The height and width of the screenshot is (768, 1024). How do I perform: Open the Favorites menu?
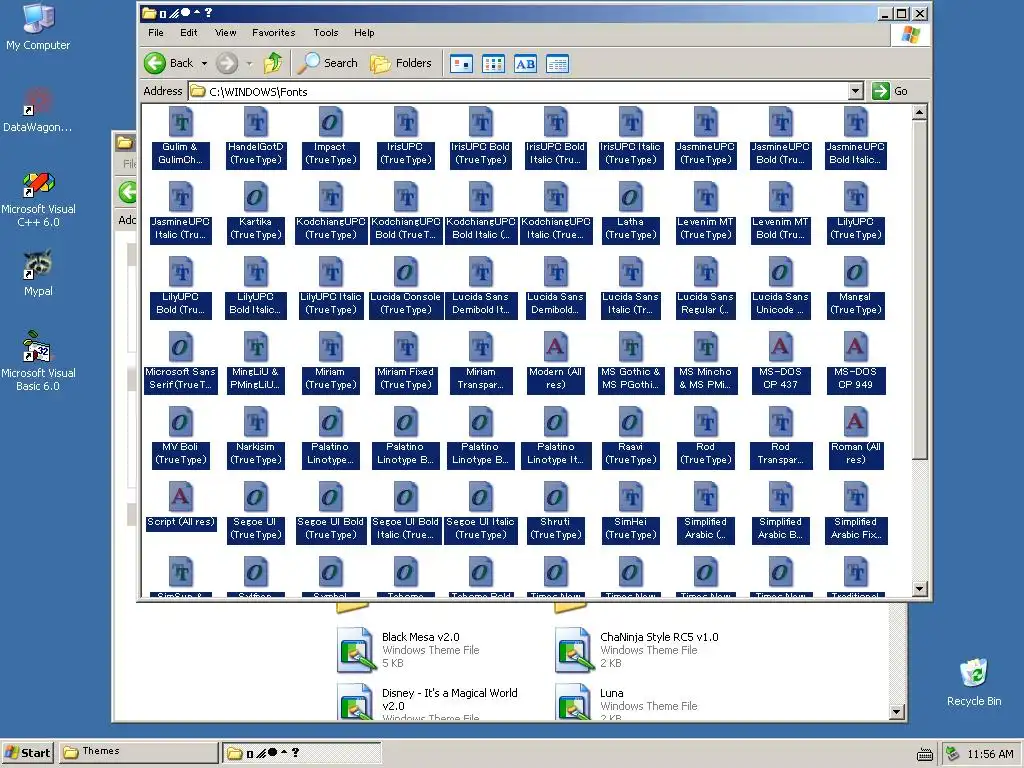[x=274, y=33]
